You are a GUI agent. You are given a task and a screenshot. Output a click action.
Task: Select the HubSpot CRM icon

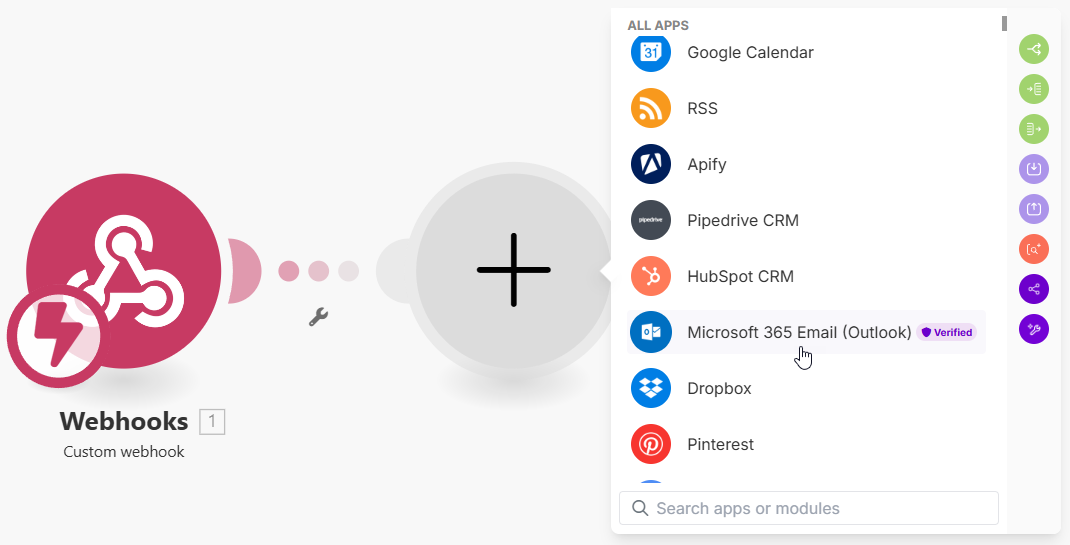point(651,276)
